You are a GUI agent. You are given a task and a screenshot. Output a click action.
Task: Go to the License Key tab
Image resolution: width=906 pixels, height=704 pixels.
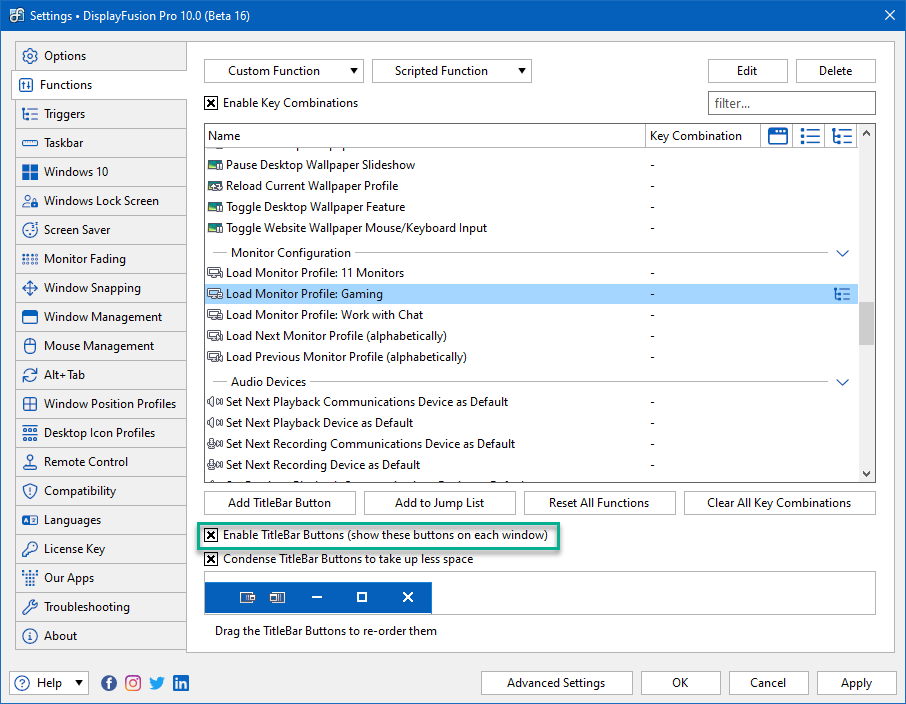click(x=101, y=549)
